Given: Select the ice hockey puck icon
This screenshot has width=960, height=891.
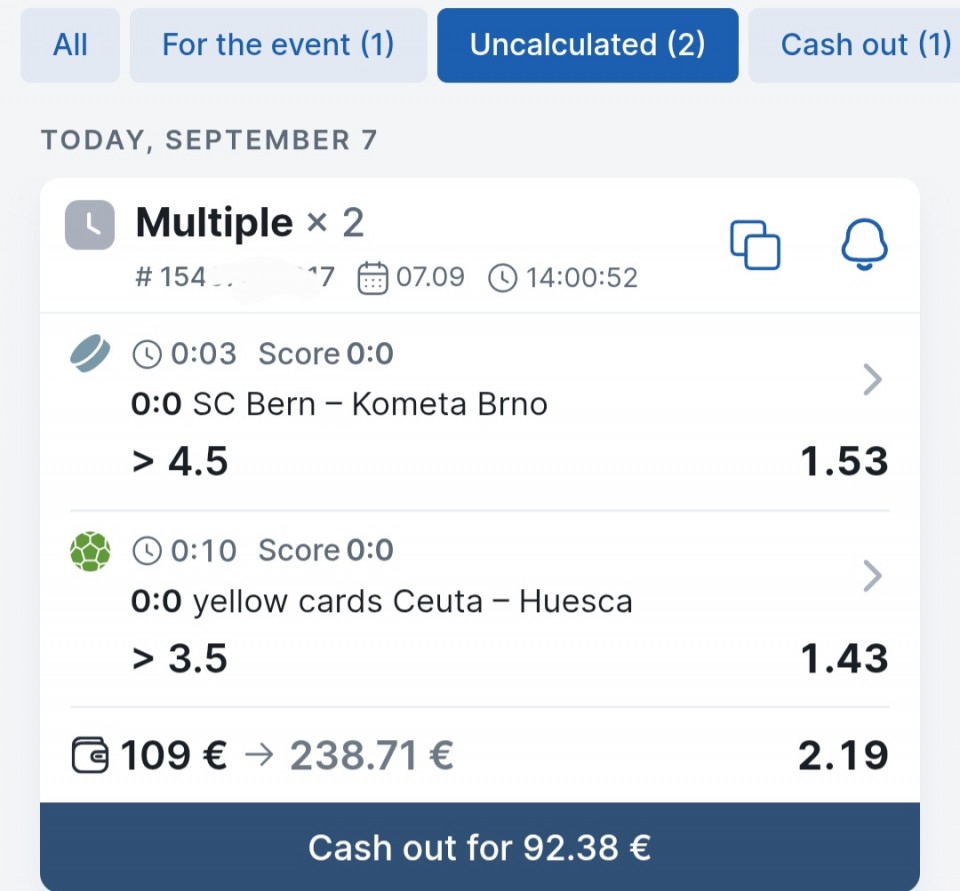Looking at the screenshot, I should tap(90, 353).
